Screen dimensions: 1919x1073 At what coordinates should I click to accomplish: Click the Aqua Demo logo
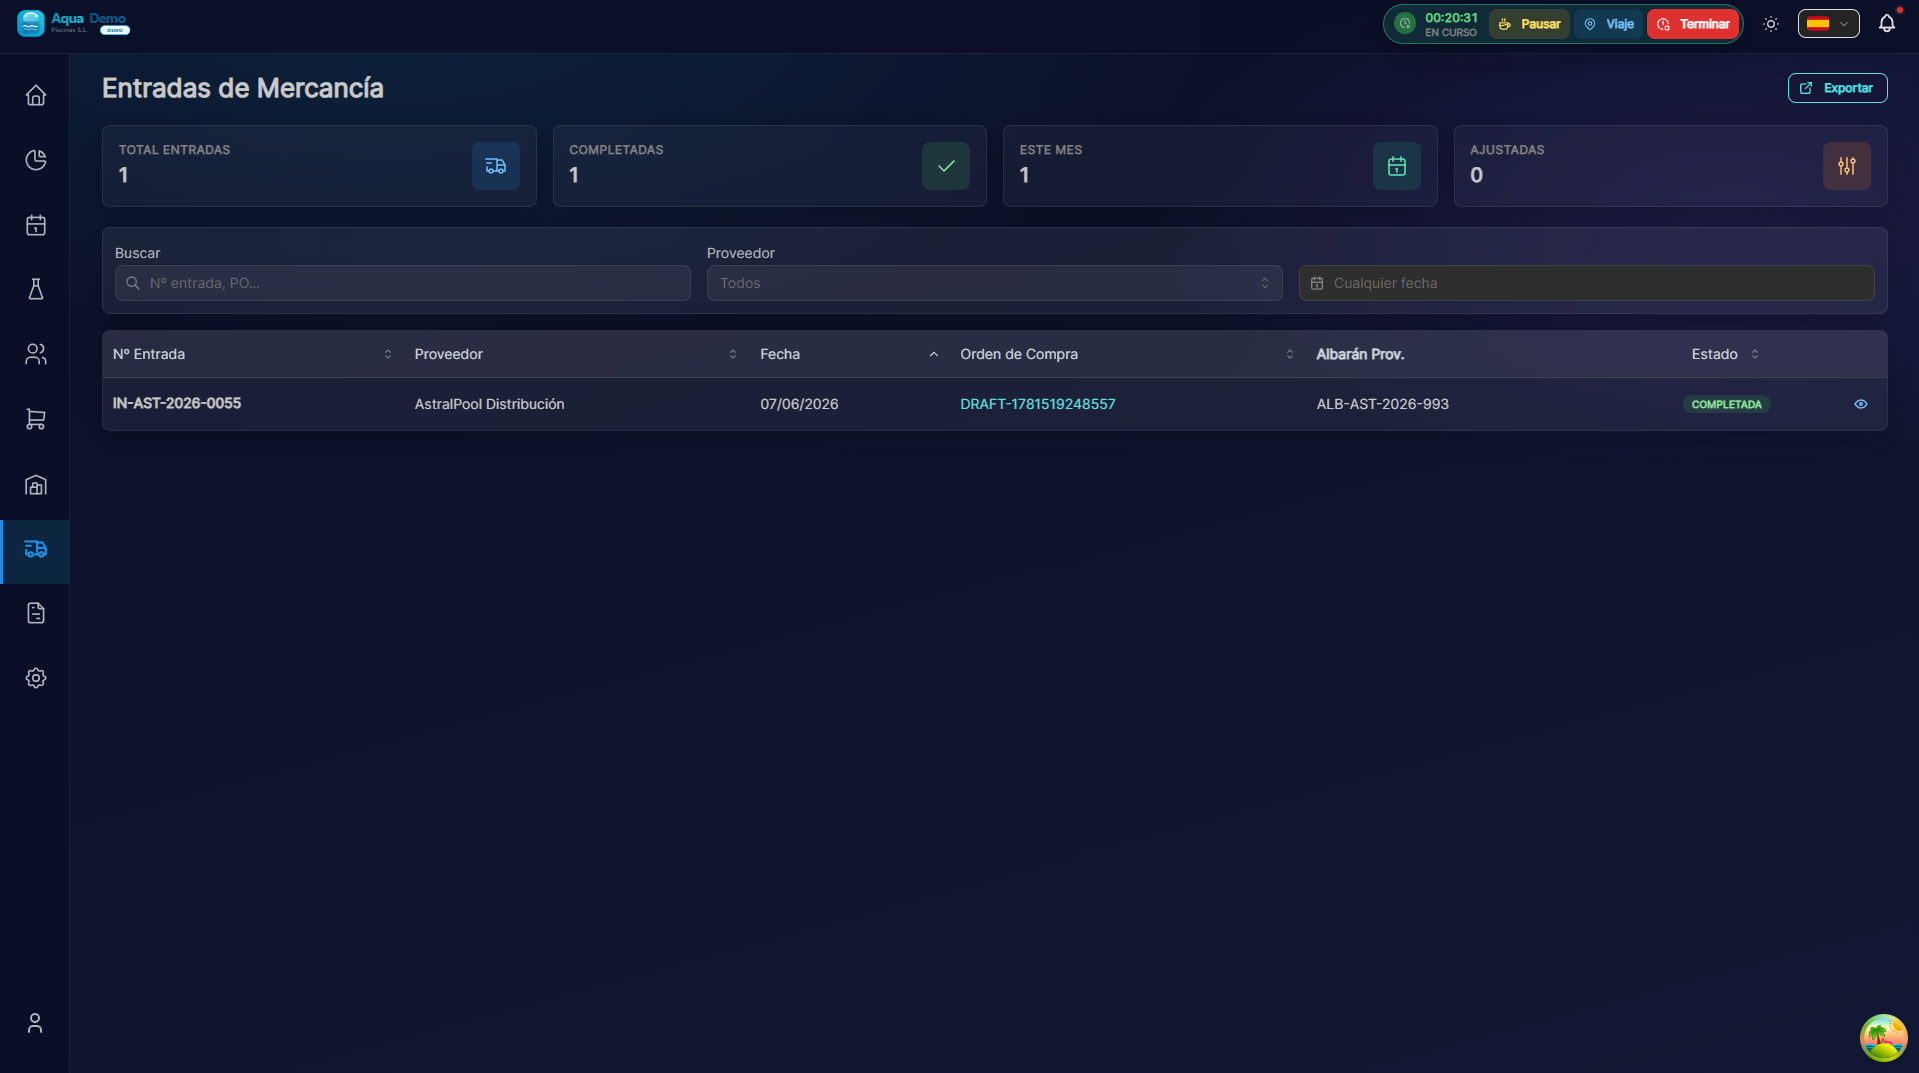coord(73,23)
